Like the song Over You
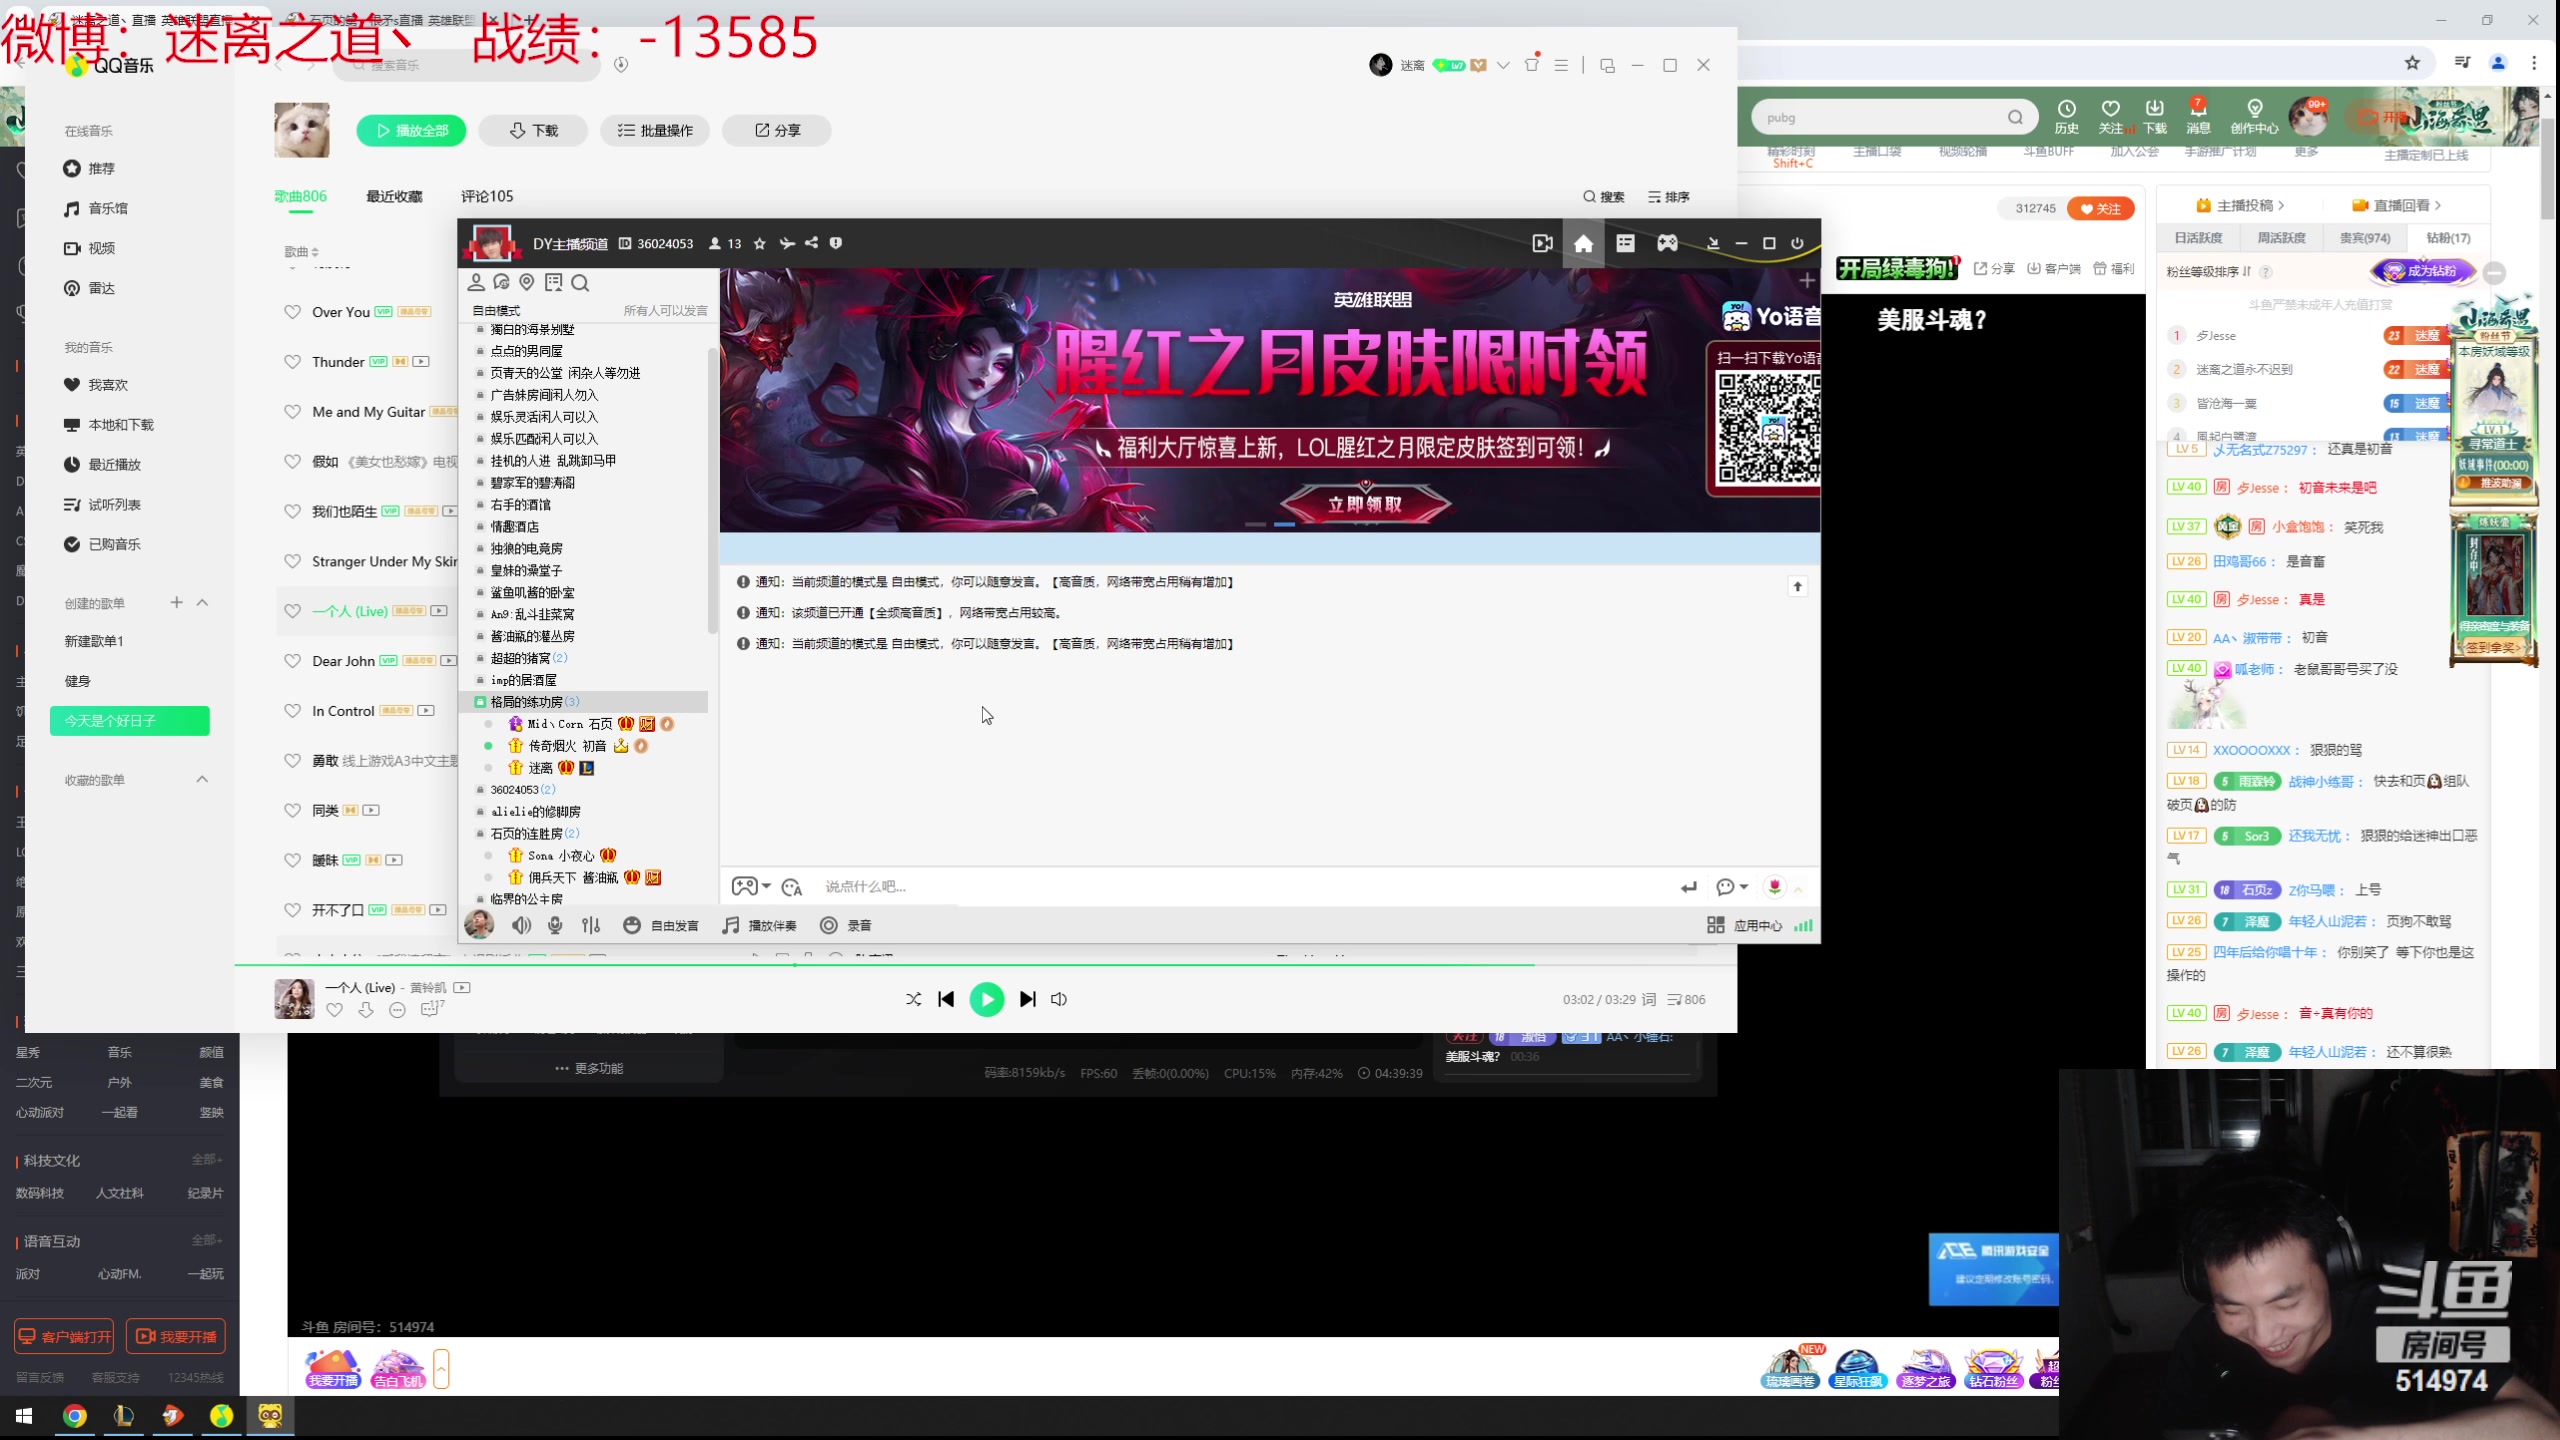The height and width of the screenshot is (1440, 2560). [292, 312]
